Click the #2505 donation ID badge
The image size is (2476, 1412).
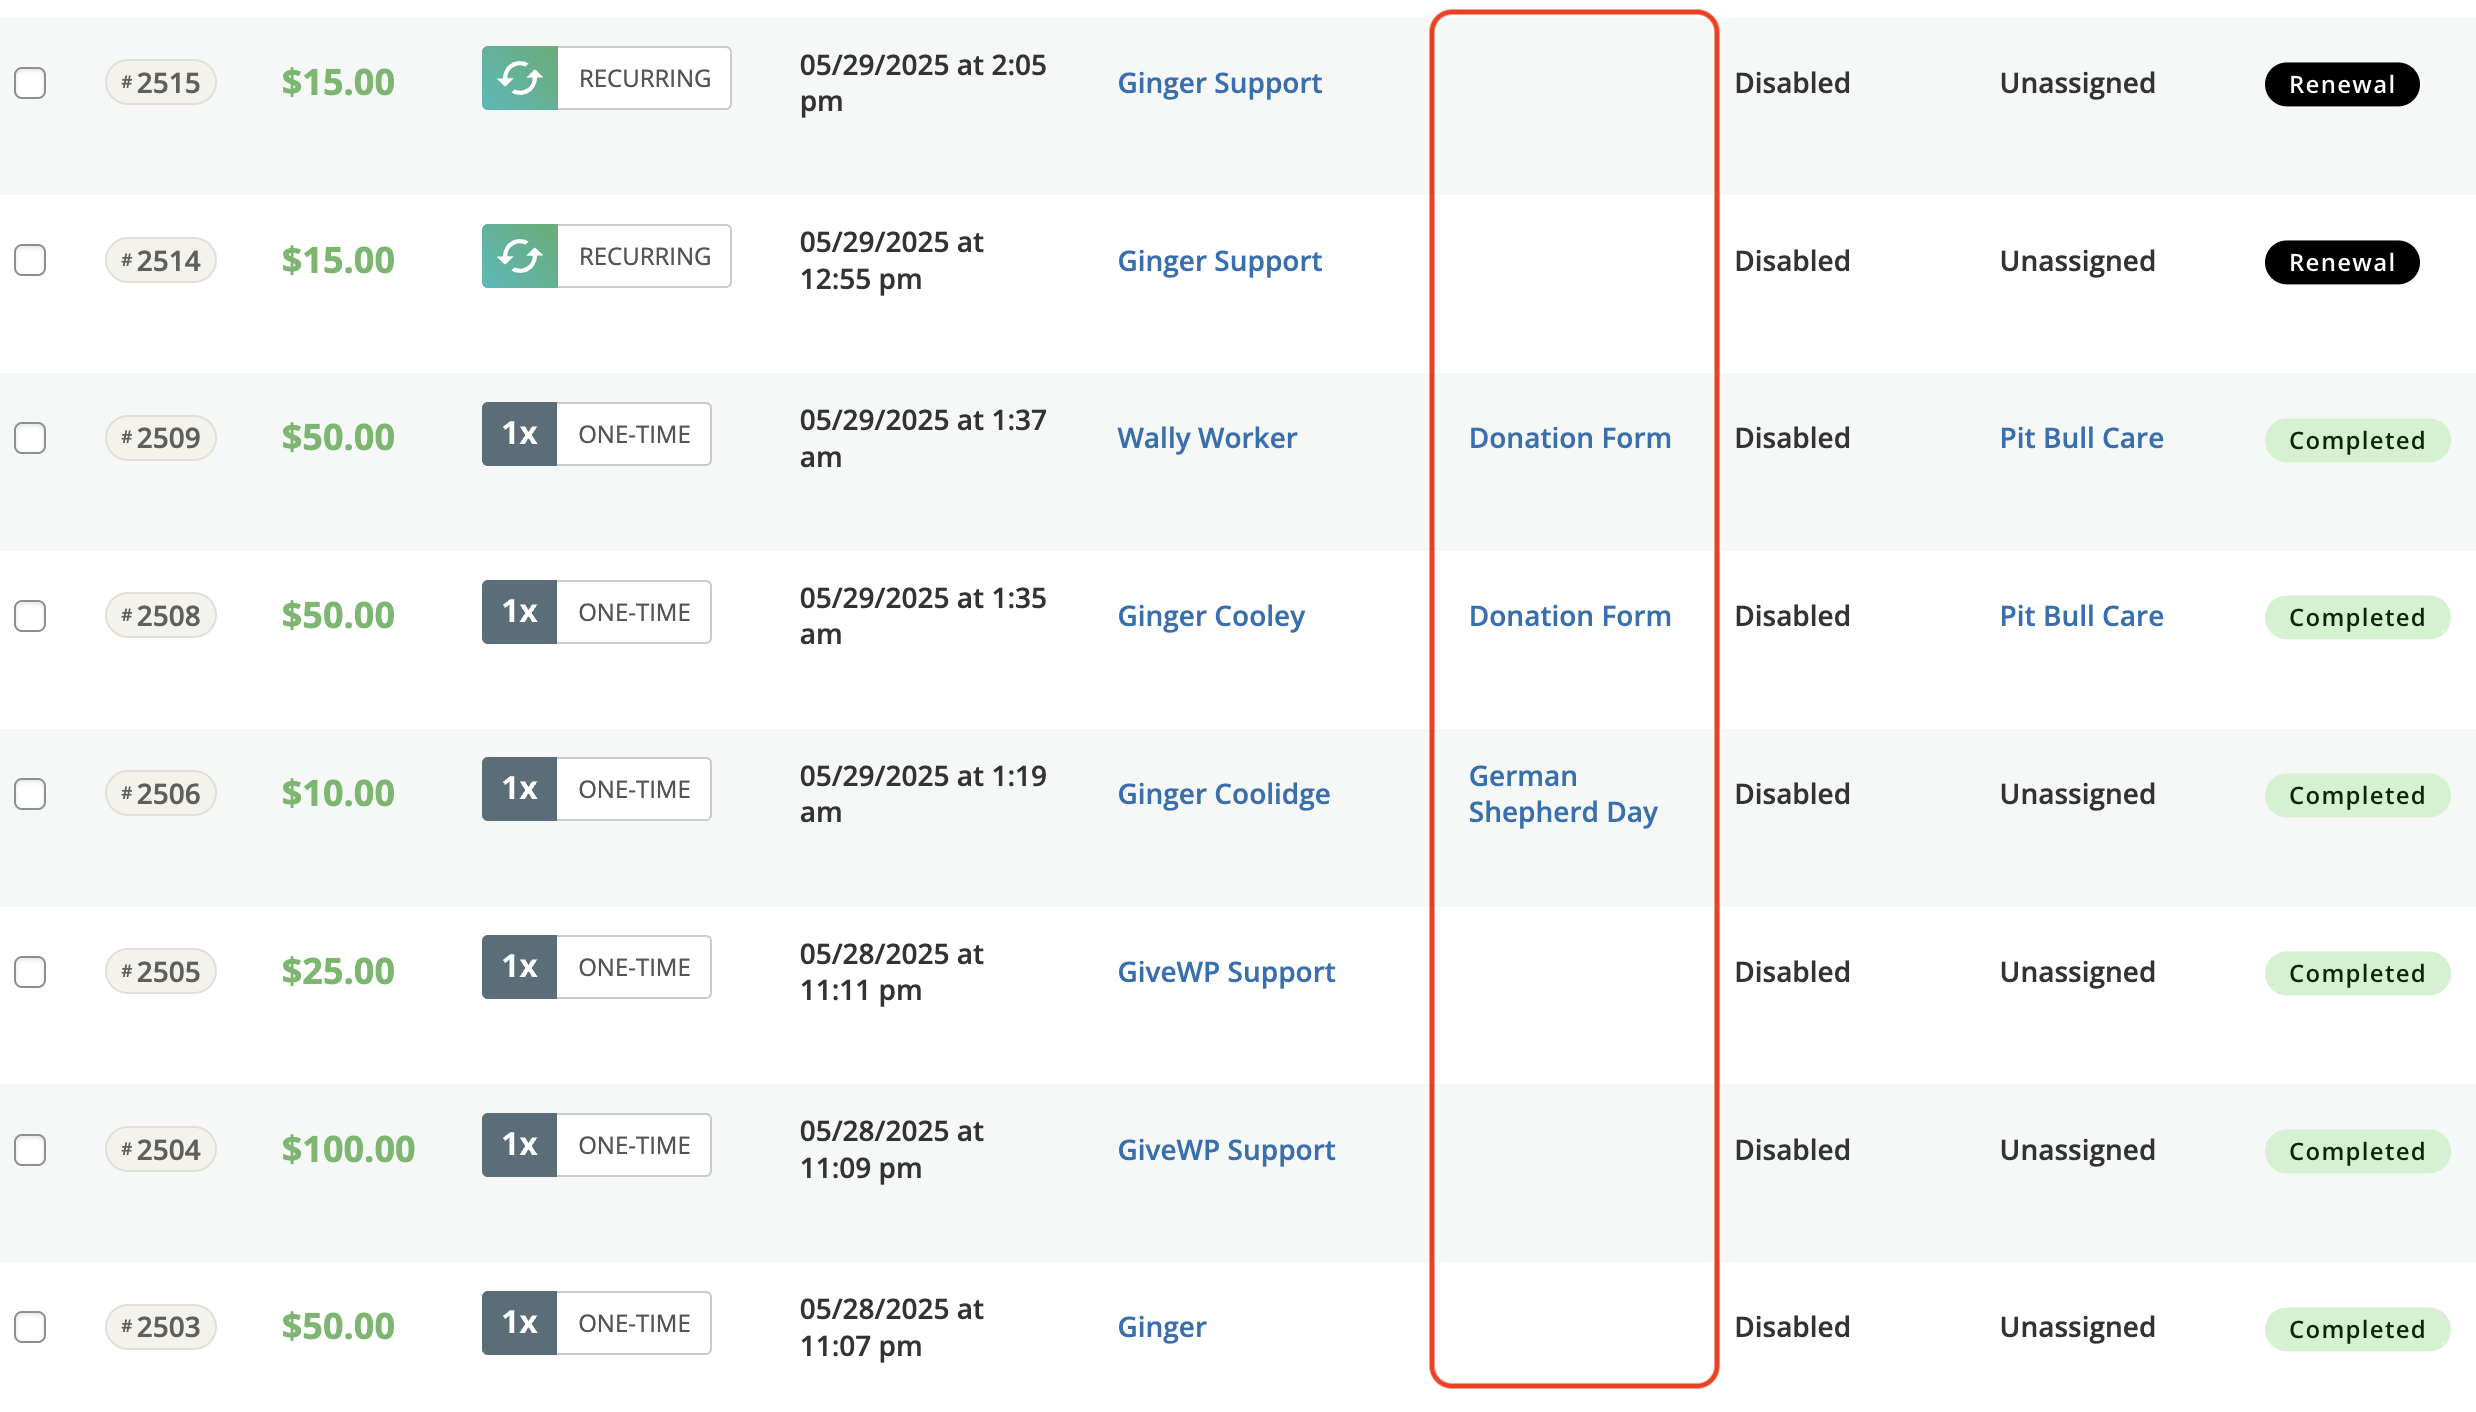point(161,972)
